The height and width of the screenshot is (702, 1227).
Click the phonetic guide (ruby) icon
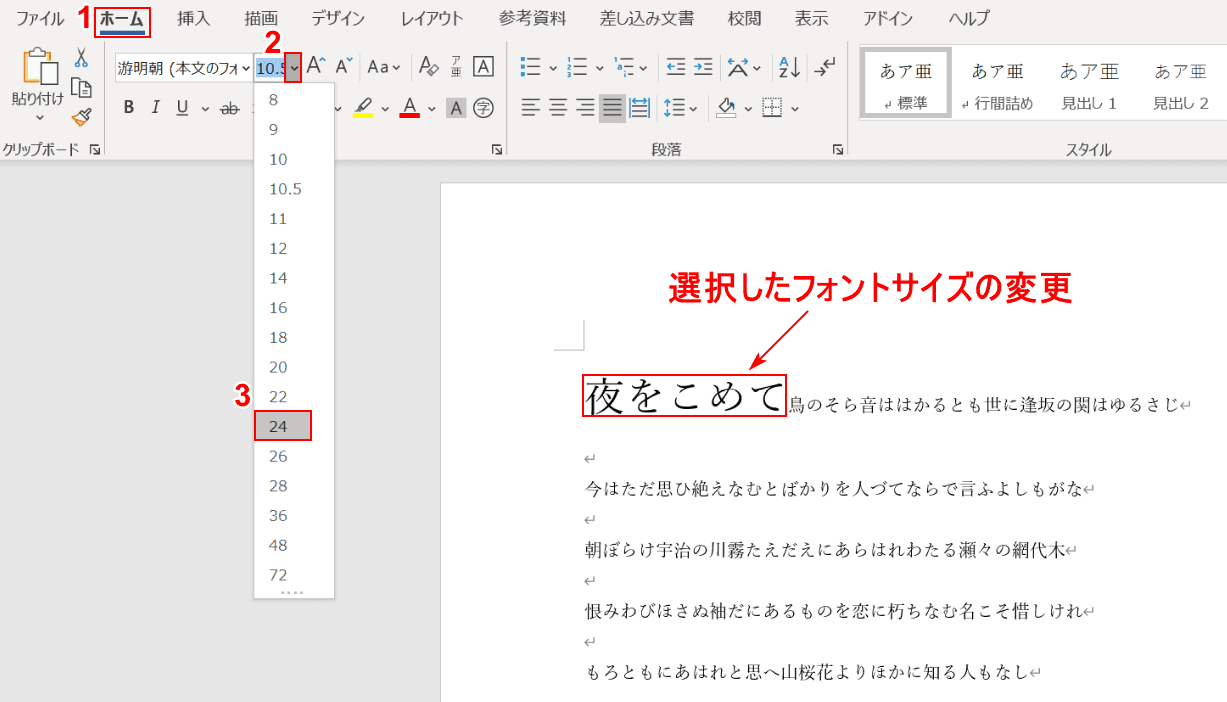456,67
